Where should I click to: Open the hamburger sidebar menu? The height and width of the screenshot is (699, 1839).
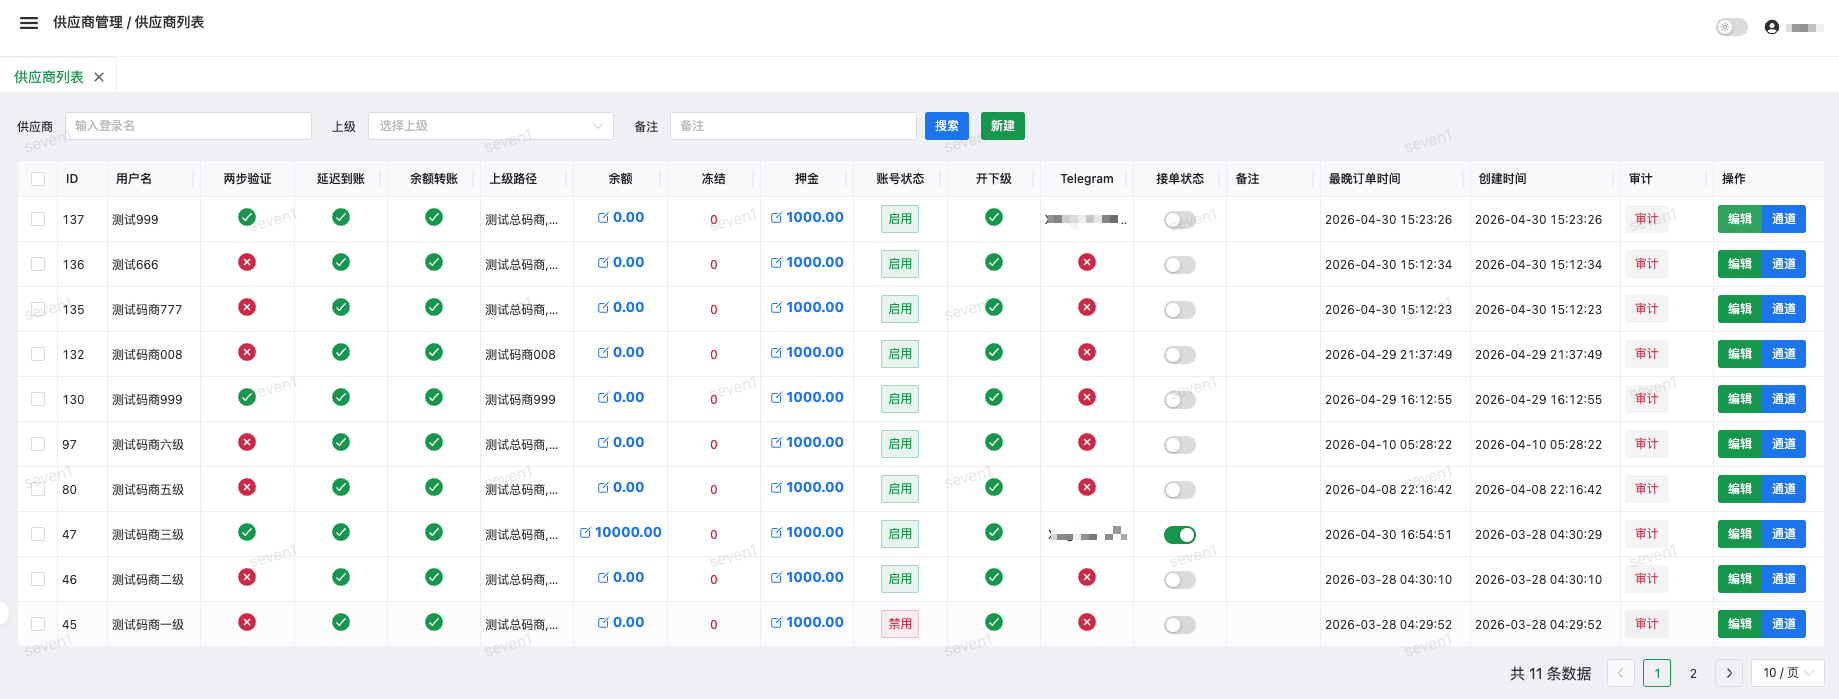pos(29,23)
